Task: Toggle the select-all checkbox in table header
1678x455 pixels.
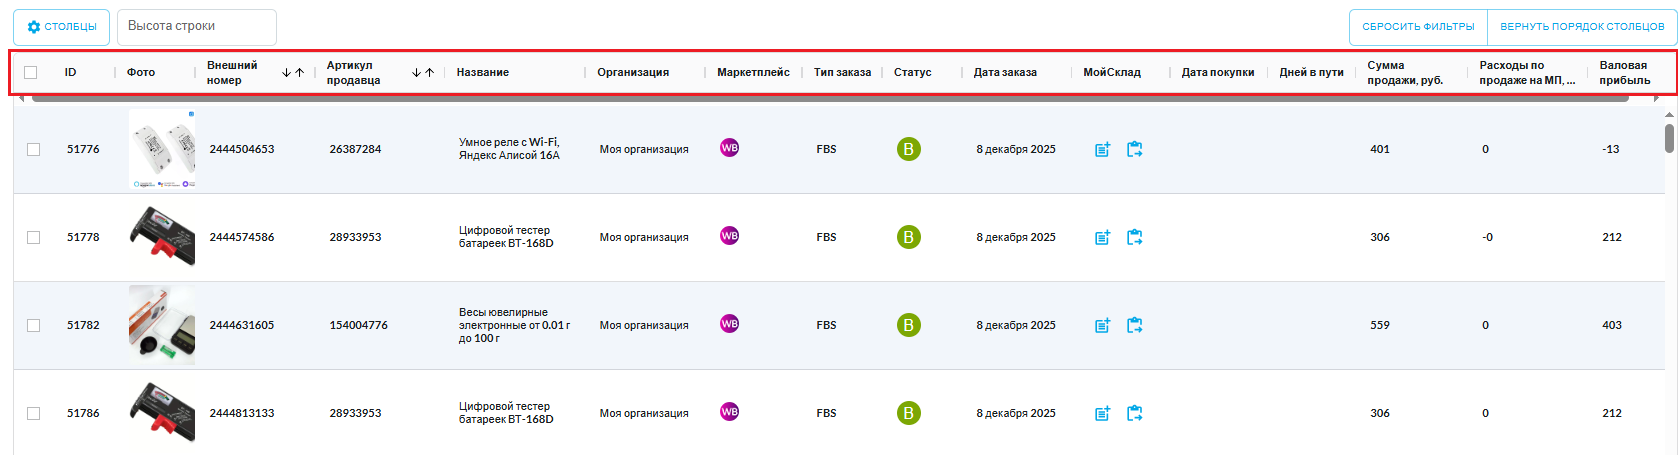Action: coord(31,72)
